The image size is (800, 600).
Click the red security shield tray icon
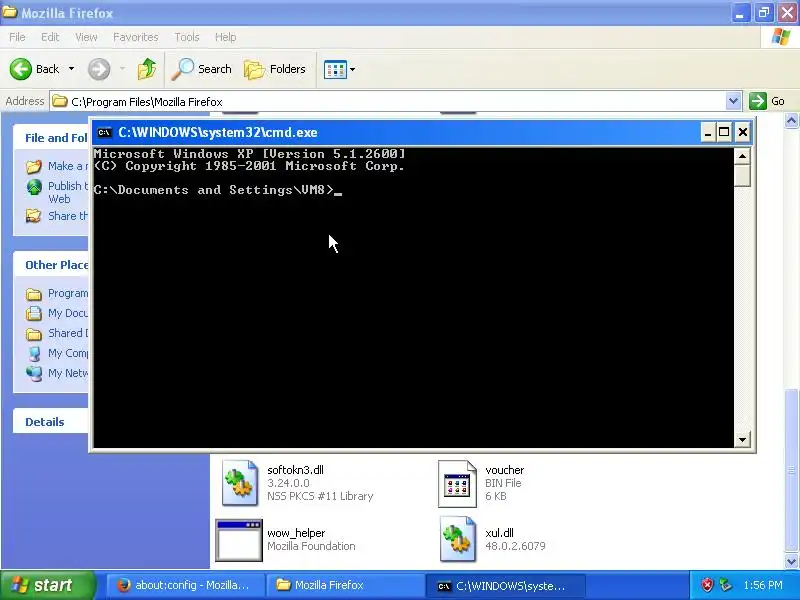707,585
